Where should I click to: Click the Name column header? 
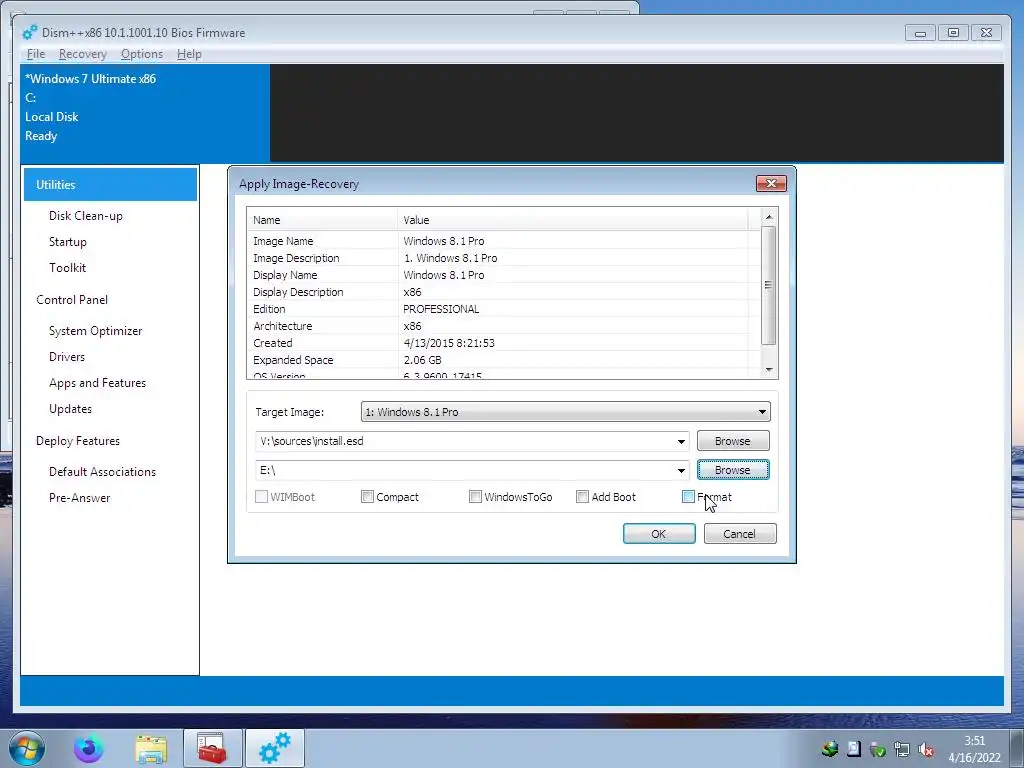coord(322,220)
